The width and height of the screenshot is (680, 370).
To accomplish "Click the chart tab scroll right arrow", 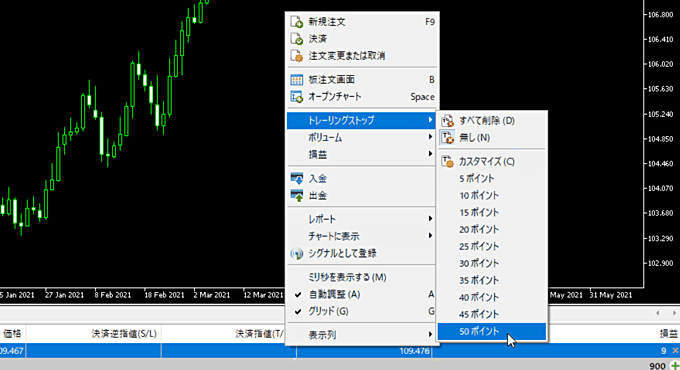I will pyautogui.click(x=674, y=313).
